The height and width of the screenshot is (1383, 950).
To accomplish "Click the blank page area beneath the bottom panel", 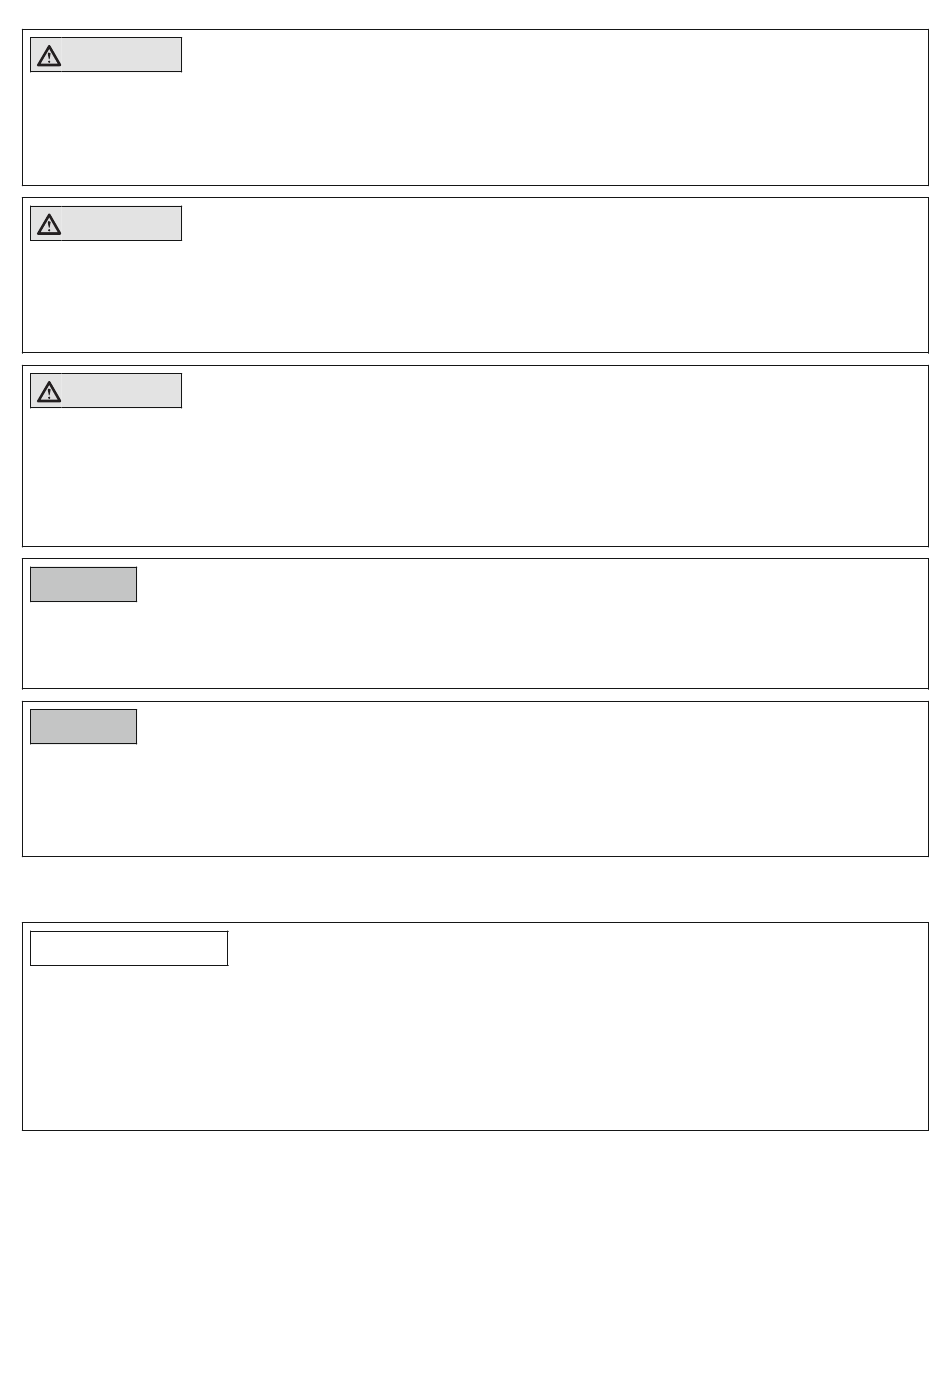I will pyautogui.click(x=475, y=1256).
